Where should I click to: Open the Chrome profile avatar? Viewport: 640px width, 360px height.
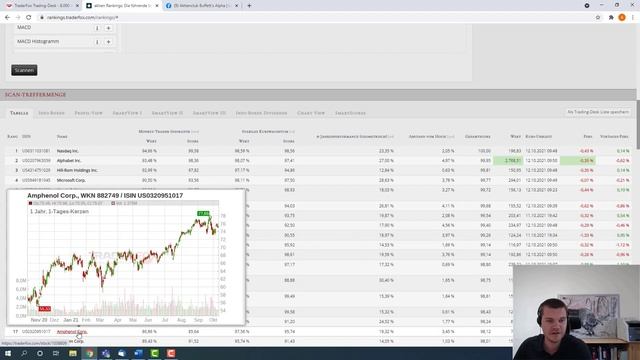[622, 18]
